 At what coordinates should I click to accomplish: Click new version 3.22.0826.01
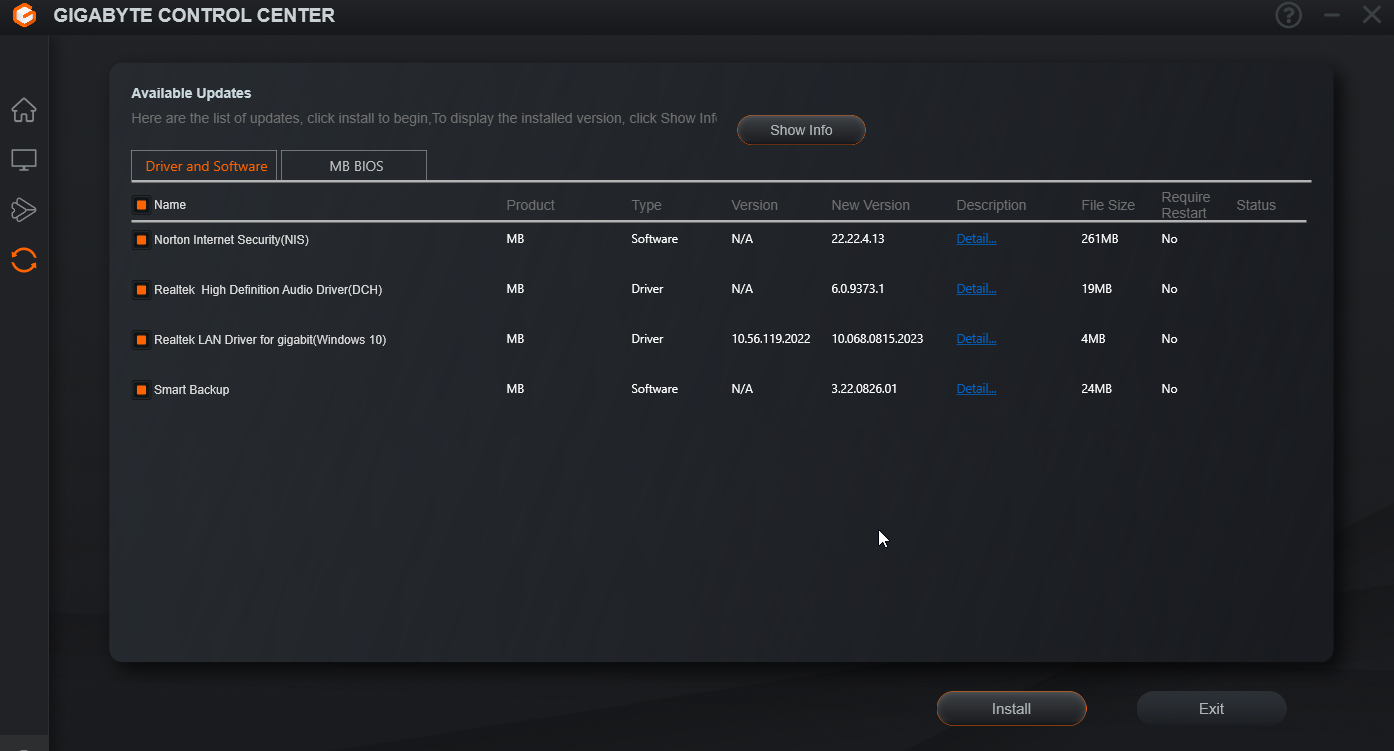click(864, 389)
